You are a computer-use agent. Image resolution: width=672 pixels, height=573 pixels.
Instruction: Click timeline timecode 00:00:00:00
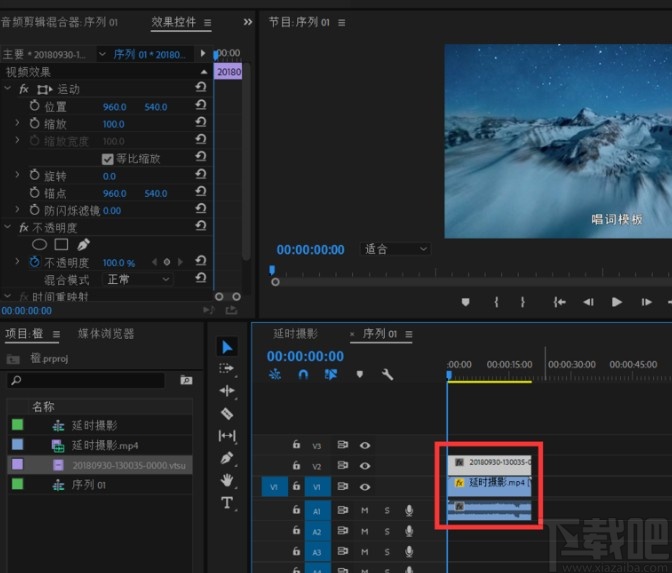[305, 356]
